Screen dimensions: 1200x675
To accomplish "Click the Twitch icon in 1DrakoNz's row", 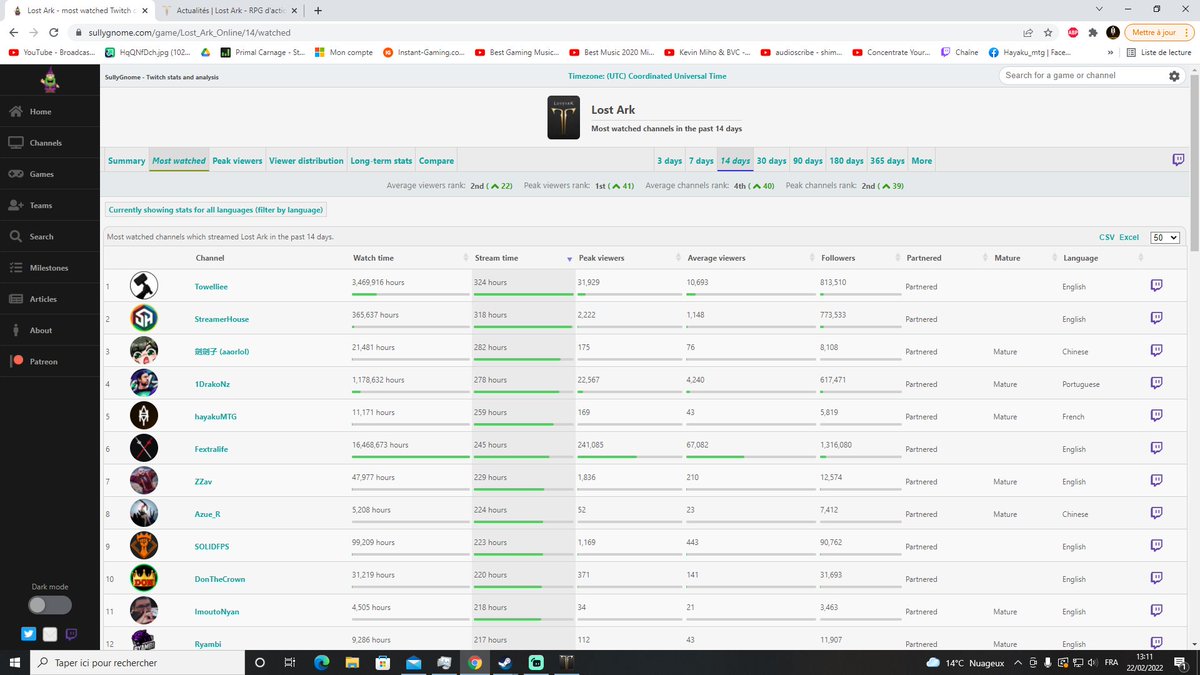I will tap(1156, 384).
